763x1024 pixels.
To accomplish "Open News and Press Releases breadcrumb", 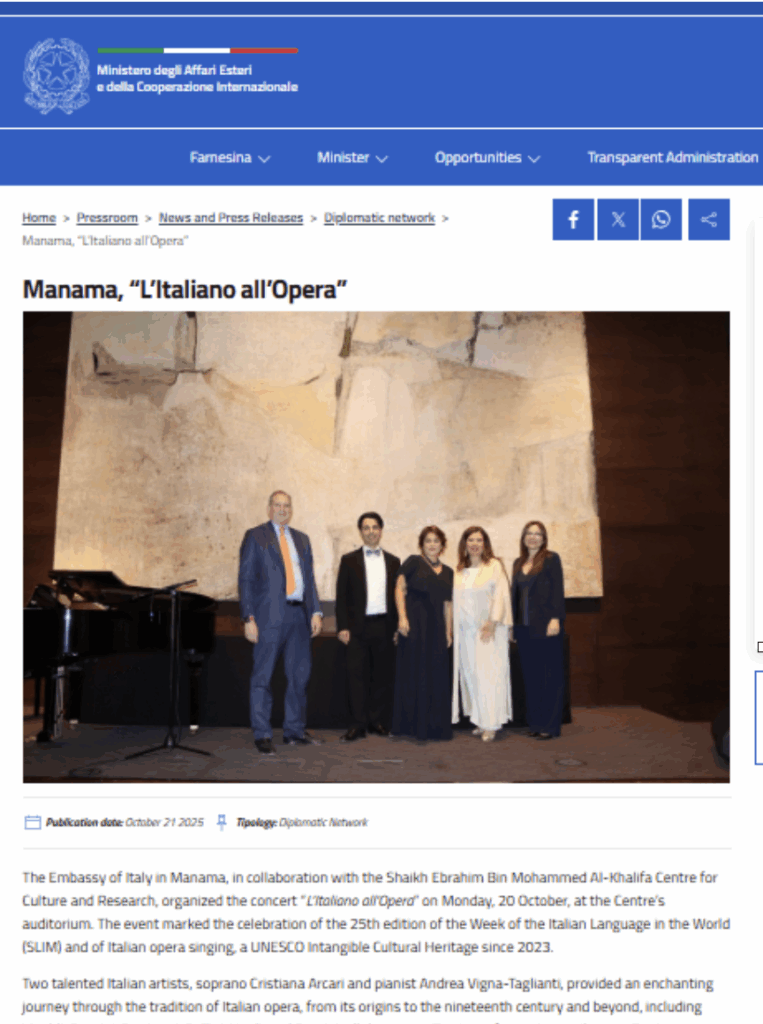I will [x=231, y=217].
